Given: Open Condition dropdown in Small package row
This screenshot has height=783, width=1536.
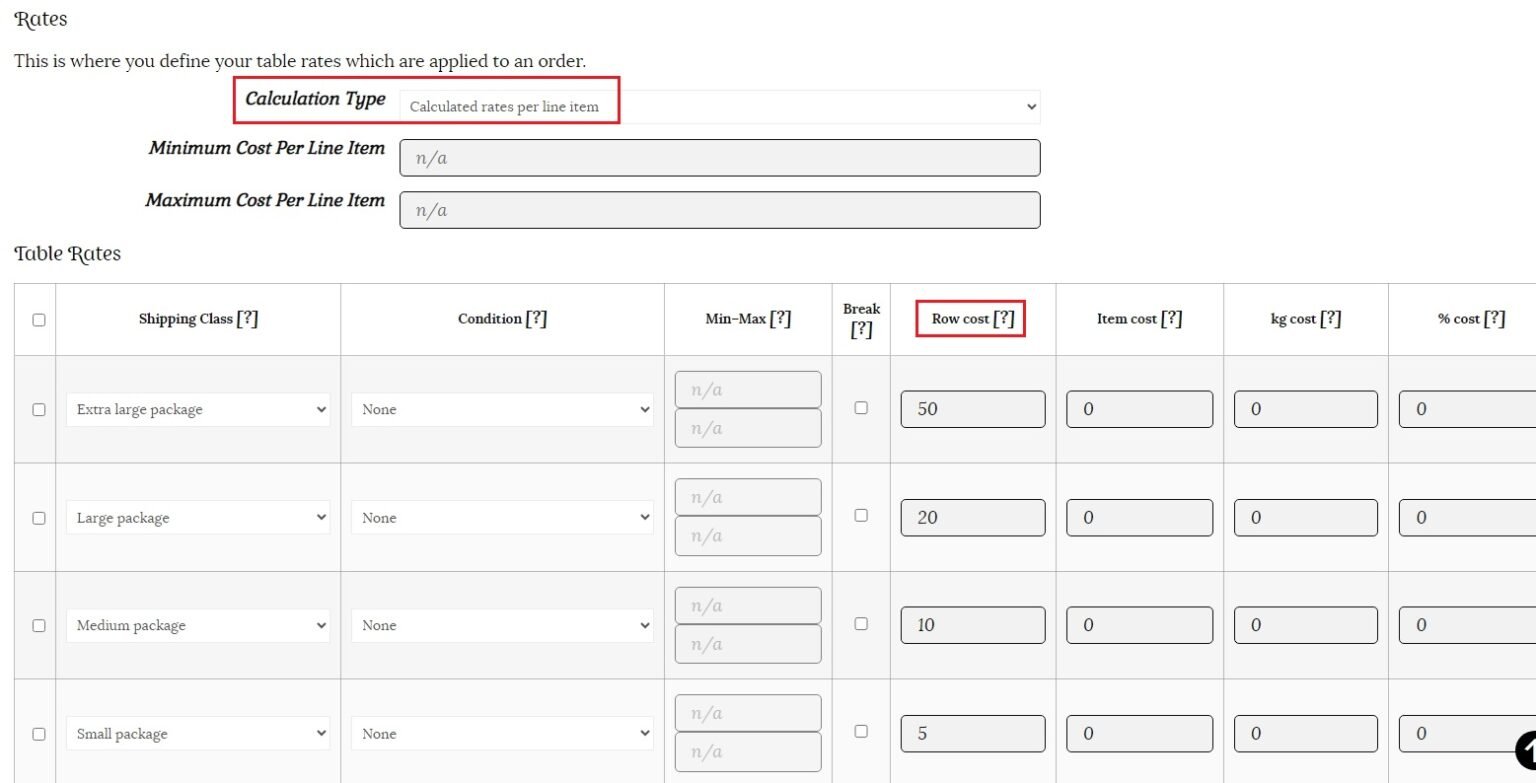Looking at the screenshot, I should pyautogui.click(x=502, y=734).
